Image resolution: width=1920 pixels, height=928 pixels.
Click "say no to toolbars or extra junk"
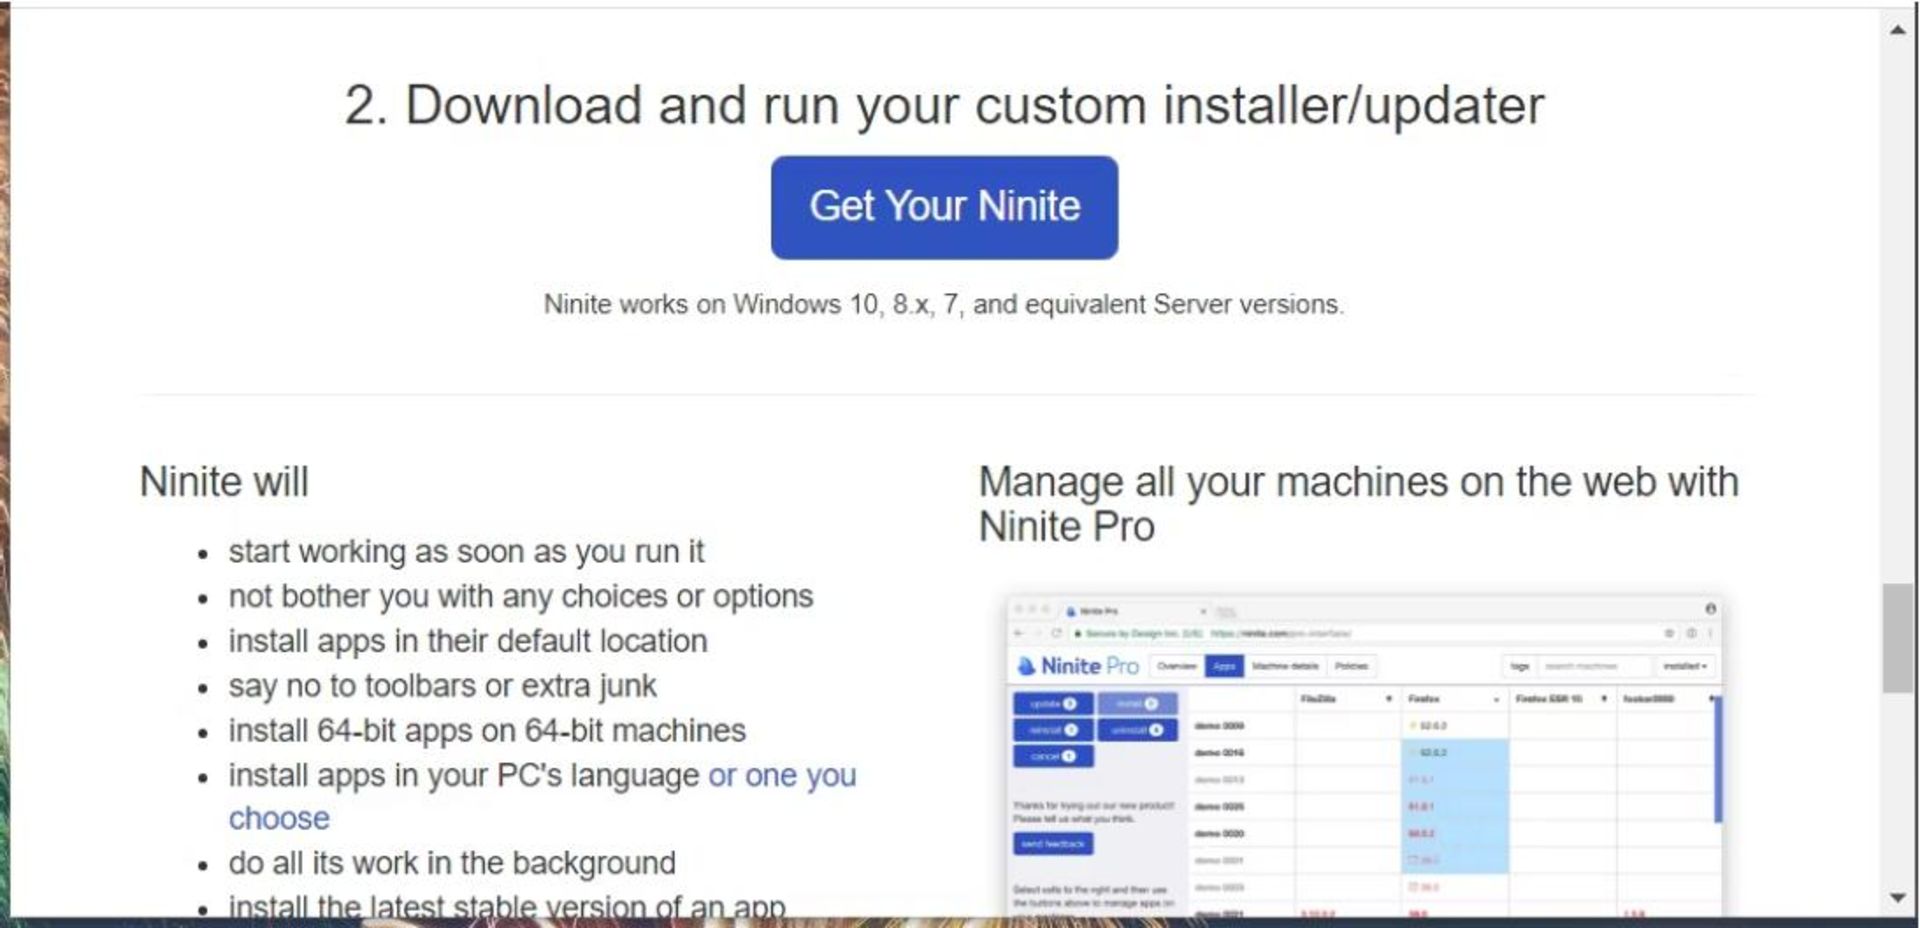tap(442, 686)
